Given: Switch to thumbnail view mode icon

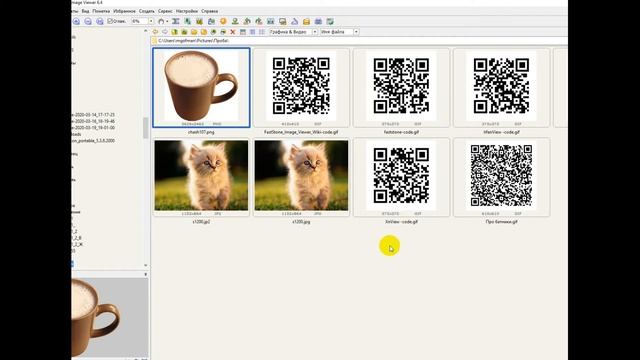Looking at the screenshot, I should (x=243, y=32).
